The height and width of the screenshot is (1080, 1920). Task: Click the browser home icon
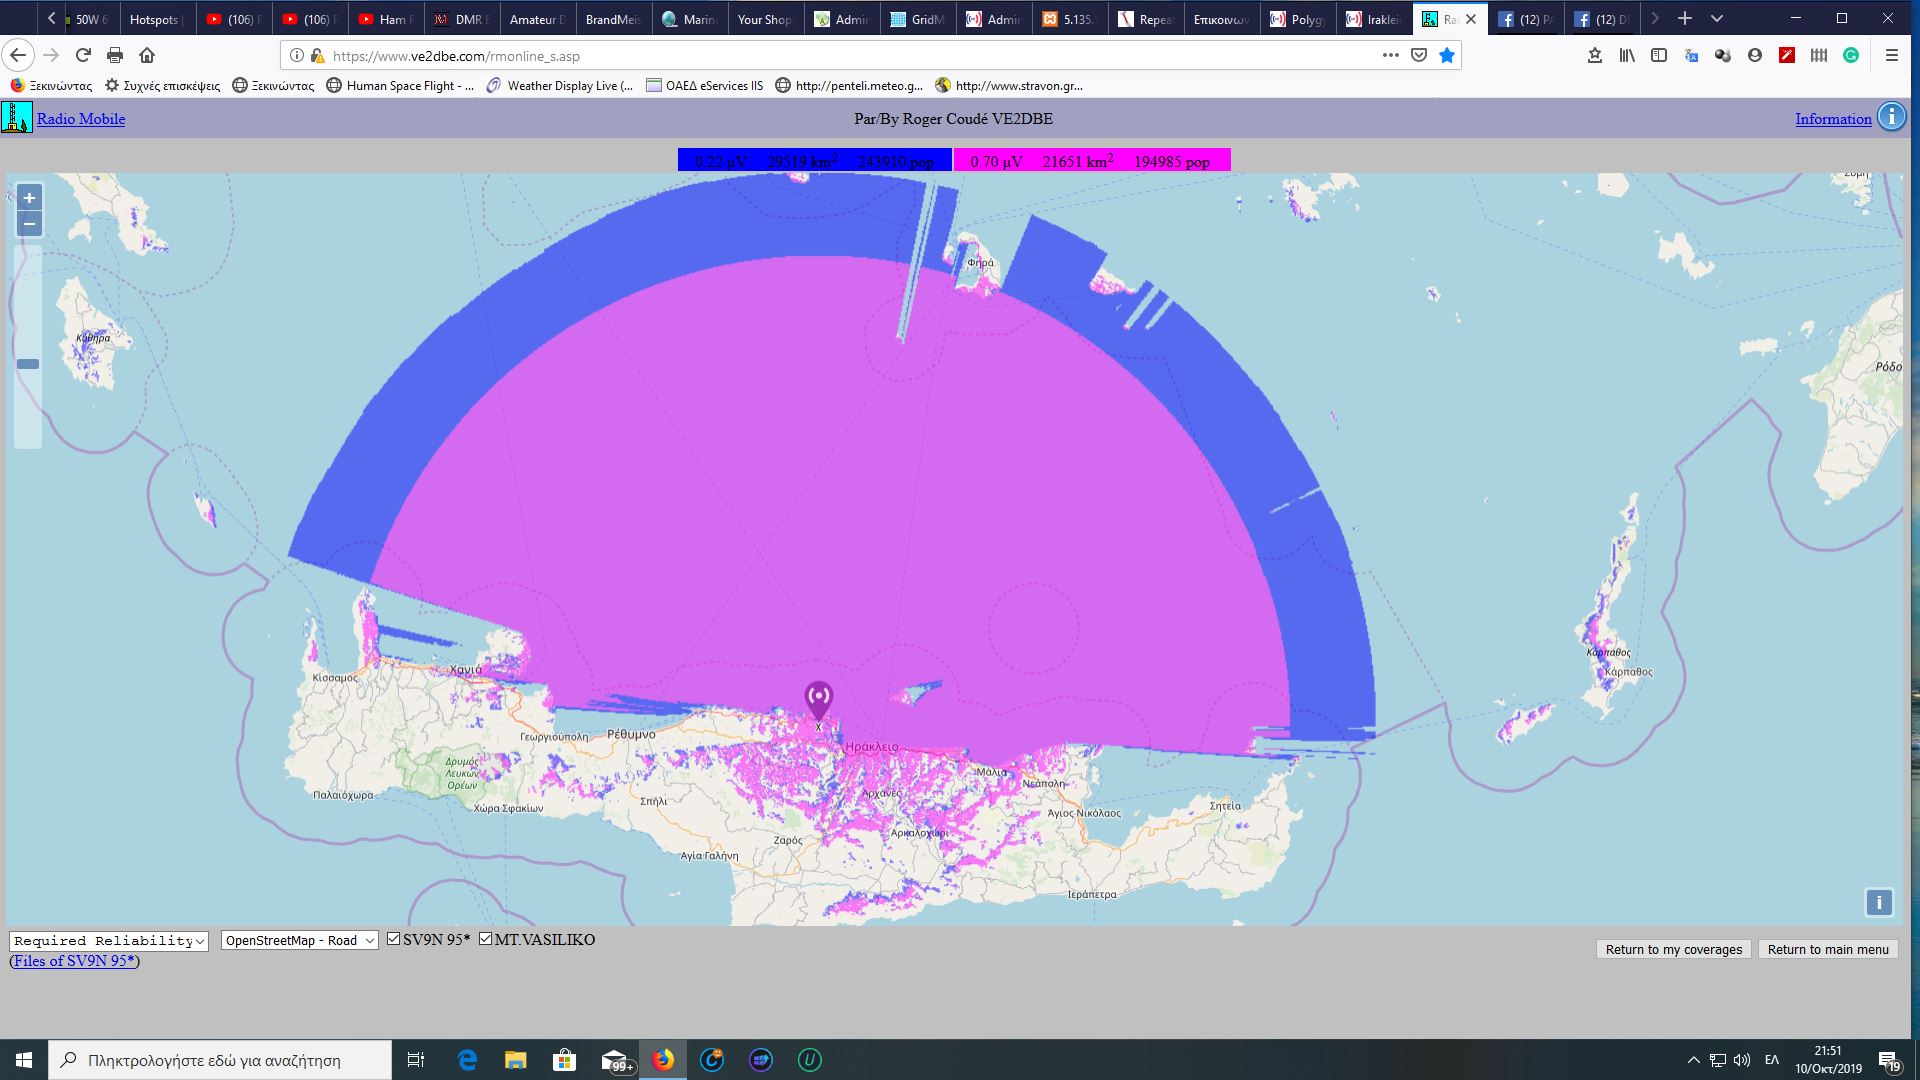pos(147,56)
